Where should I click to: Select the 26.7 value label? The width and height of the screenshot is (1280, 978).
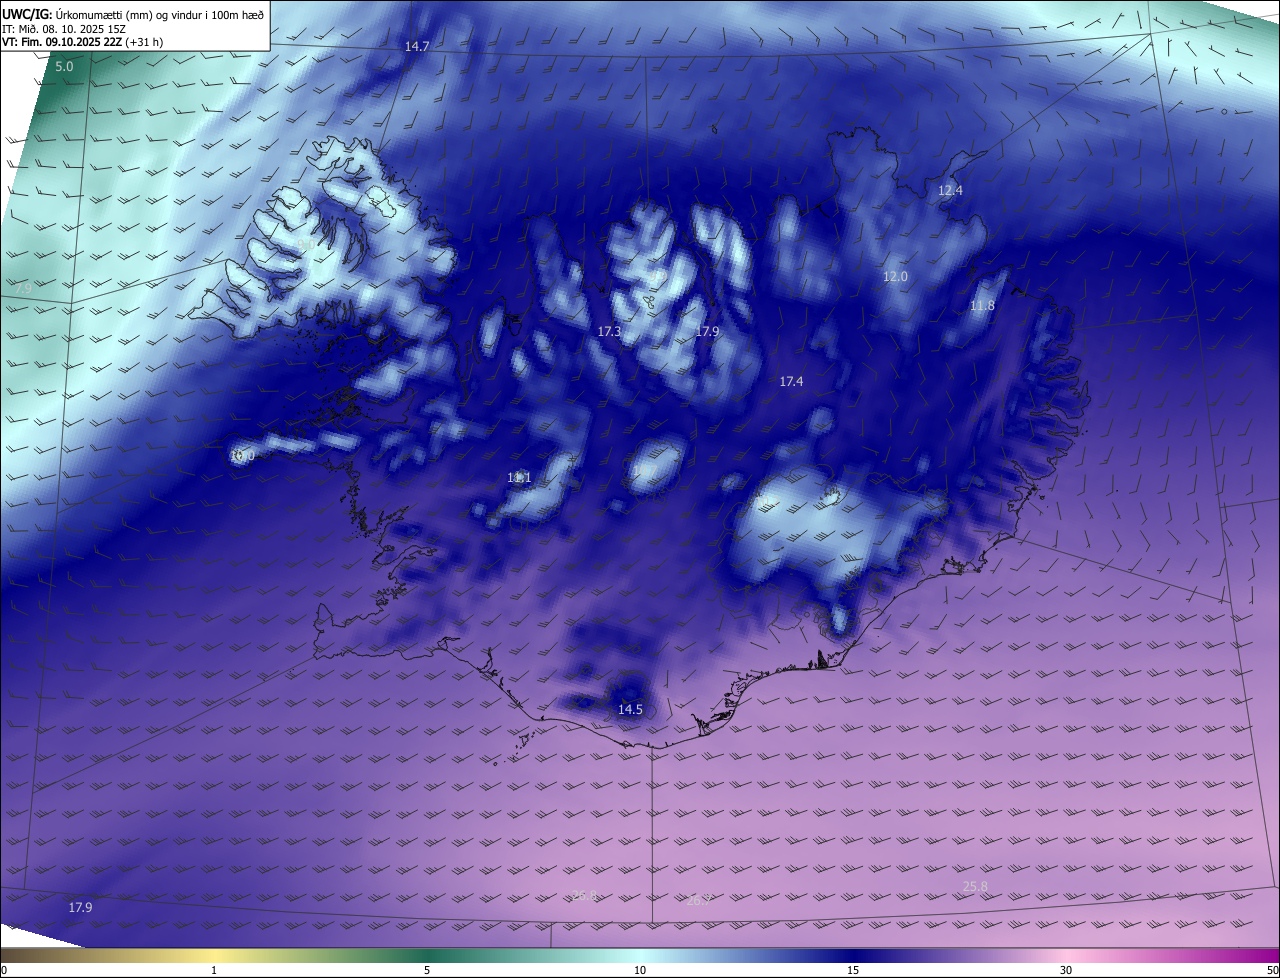pyautogui.click(x=699, y=901)
